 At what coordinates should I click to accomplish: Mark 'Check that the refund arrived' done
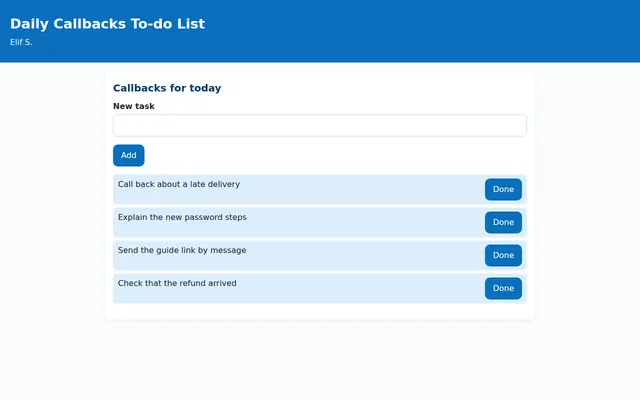(x=503, y=289)
